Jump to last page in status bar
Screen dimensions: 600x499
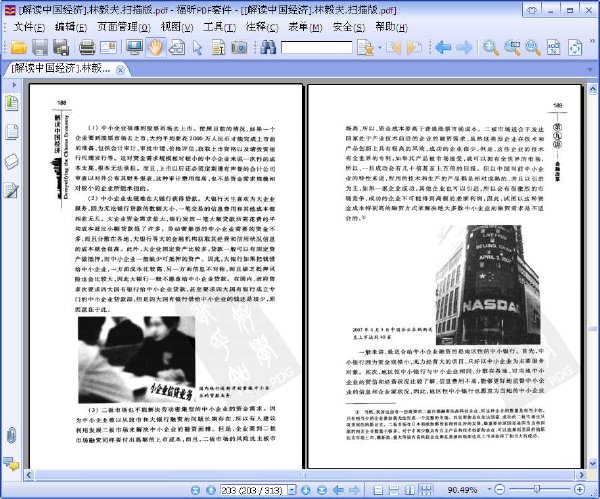pos(322,490)
